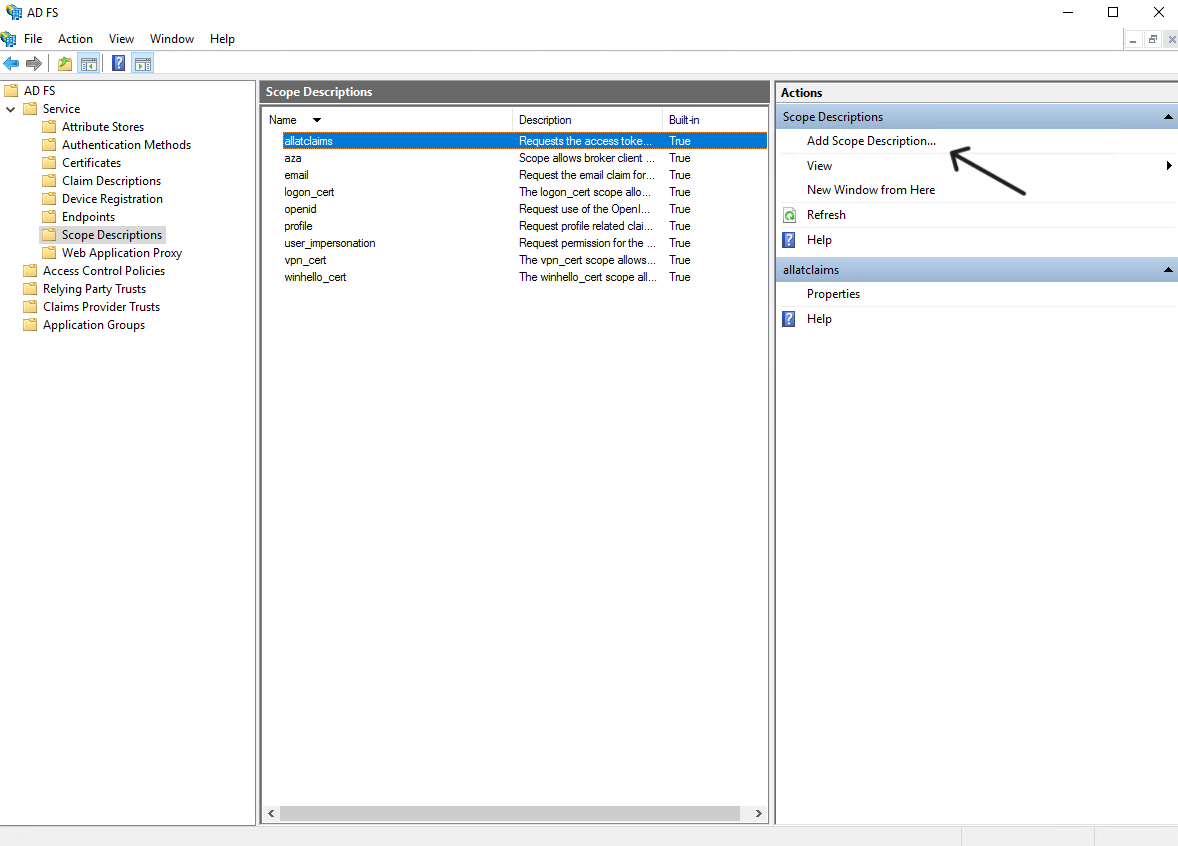Image resolution: width=1178 pixels, height=846 pixels.
Task: Open the View submenu in the Actions pane
Action: 819,166
